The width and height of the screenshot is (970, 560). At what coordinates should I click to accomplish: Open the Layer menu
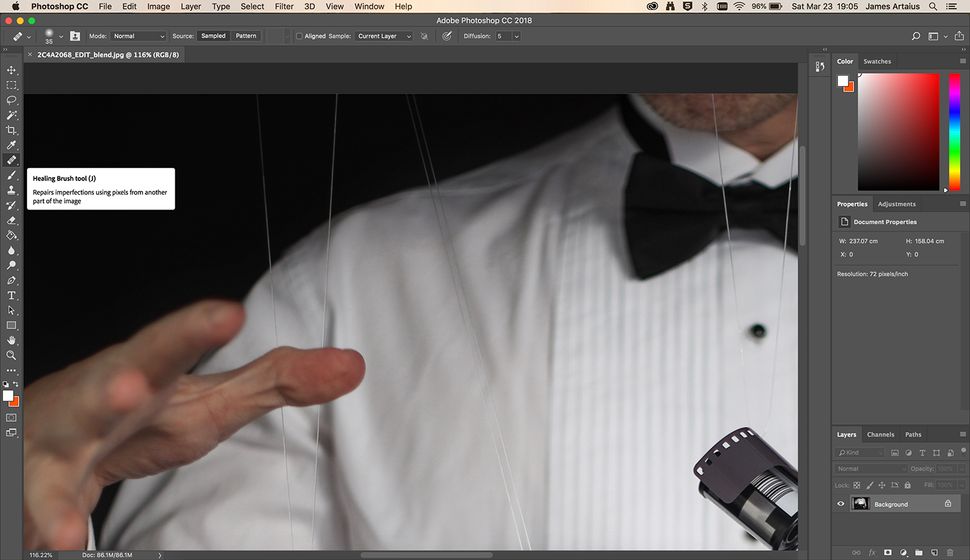point(191,6)
